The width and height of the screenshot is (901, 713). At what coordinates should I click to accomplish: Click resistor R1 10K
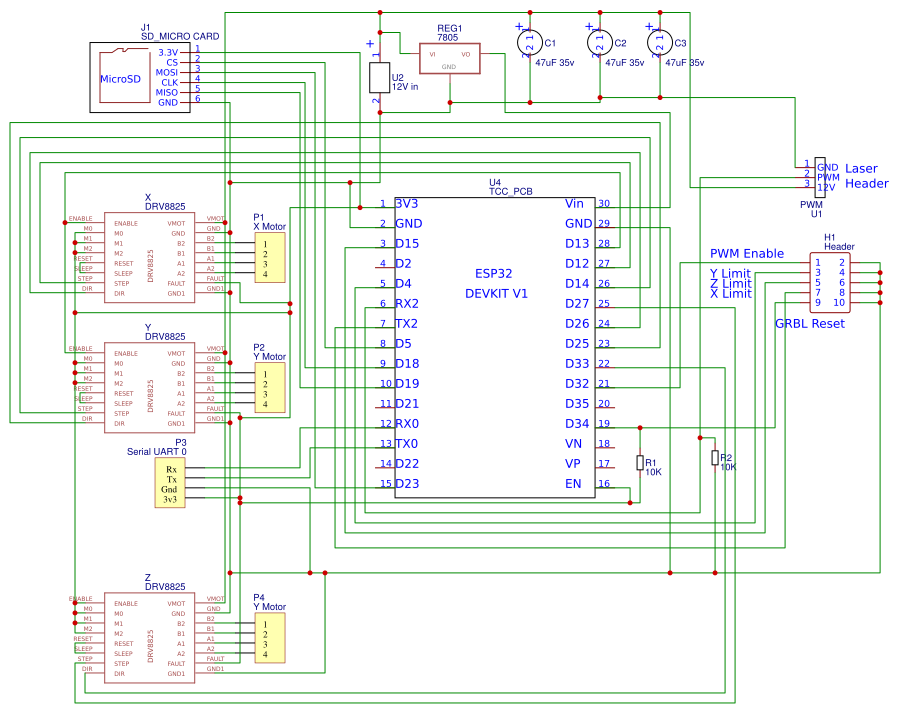coord(639,462)
